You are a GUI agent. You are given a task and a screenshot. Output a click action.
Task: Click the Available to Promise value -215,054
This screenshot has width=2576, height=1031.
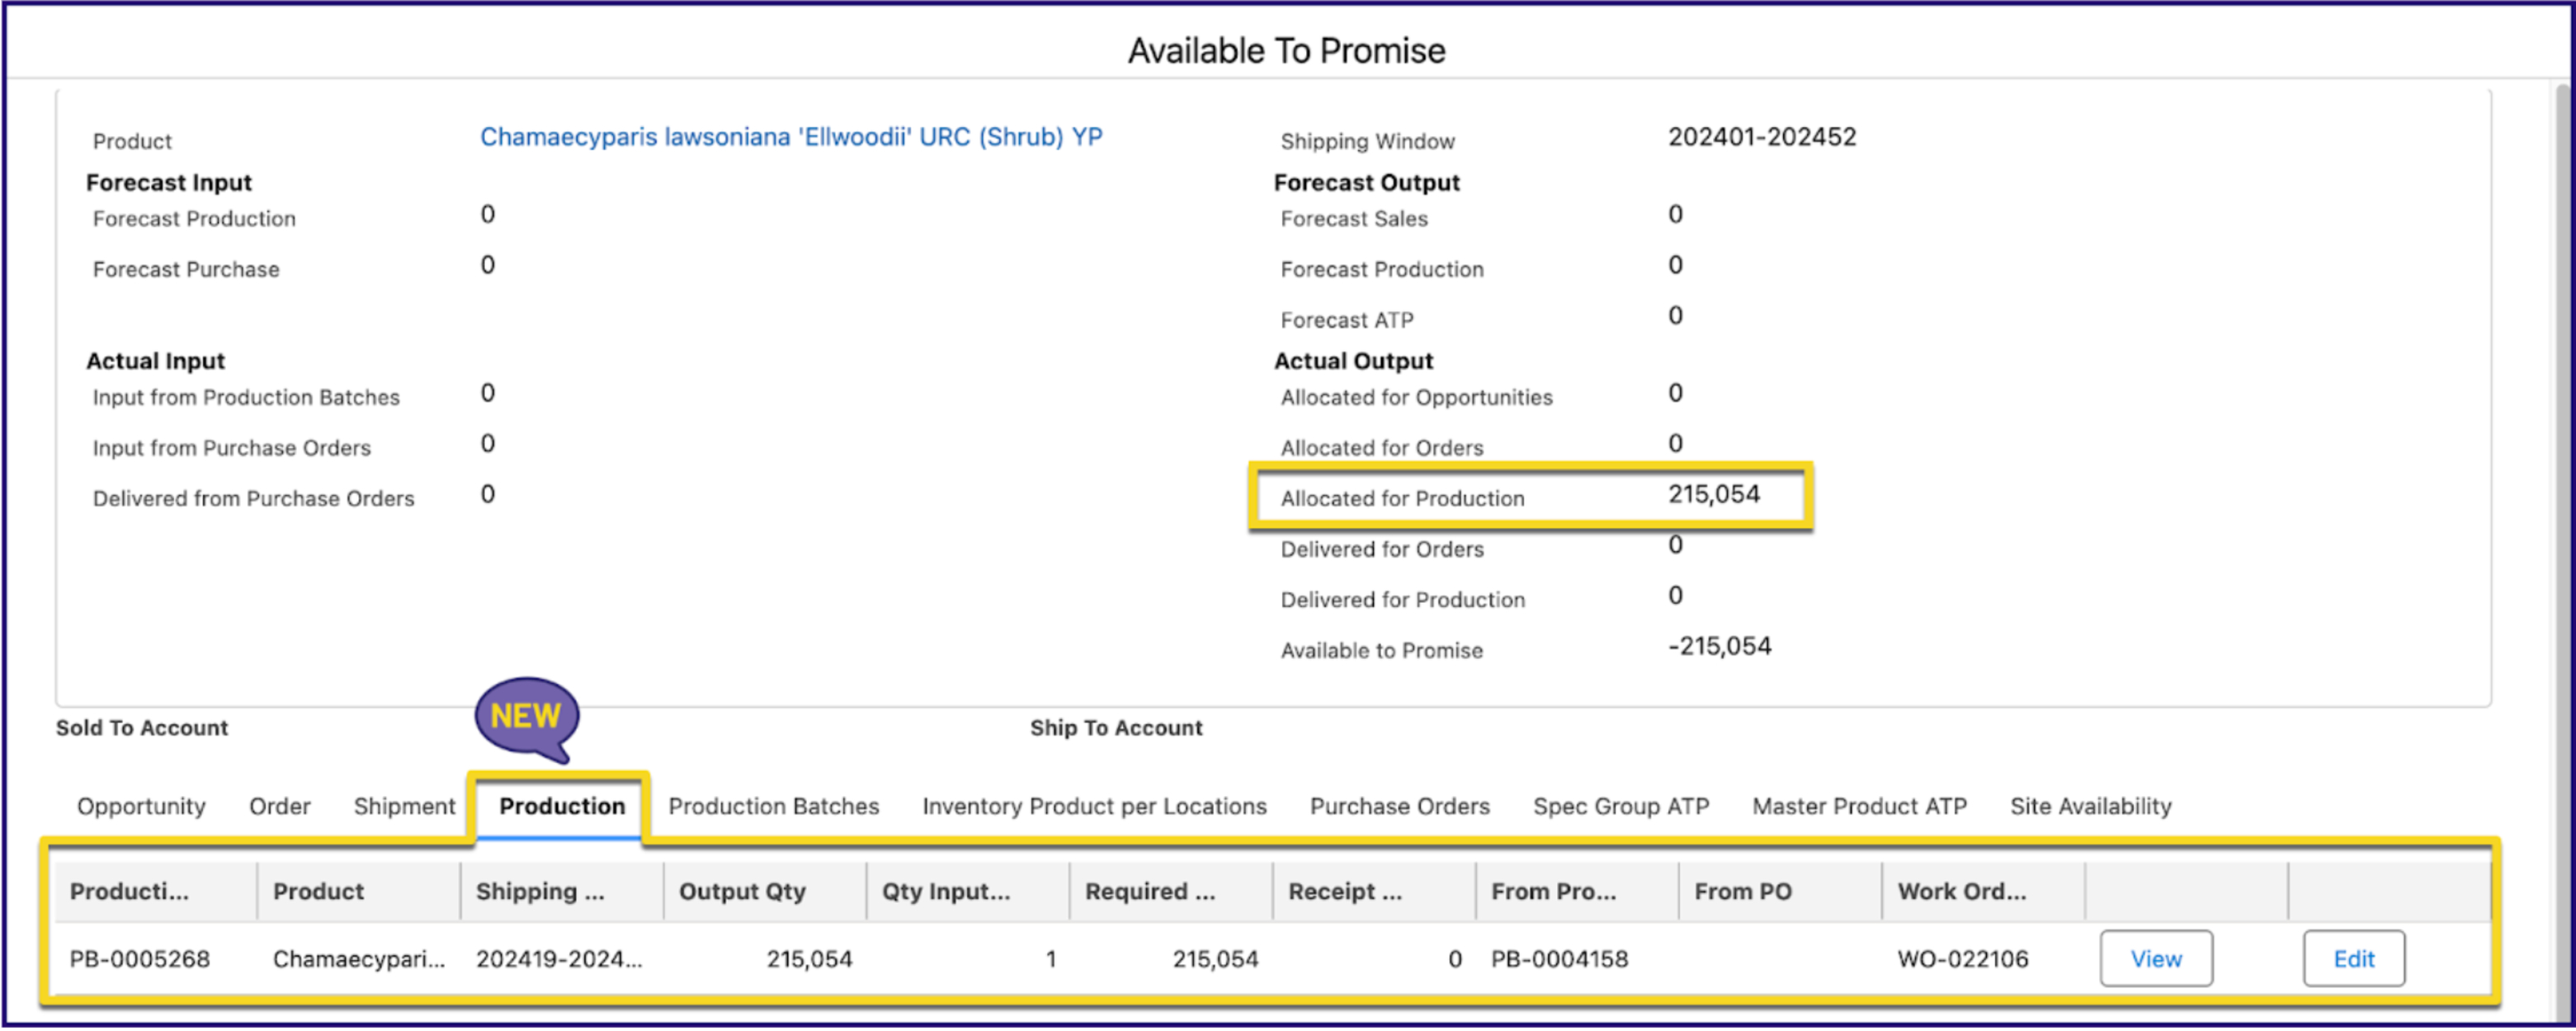[x=1719, y=647]
